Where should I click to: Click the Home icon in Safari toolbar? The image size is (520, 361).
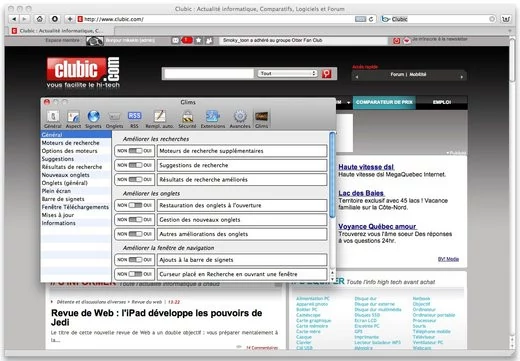40,19
